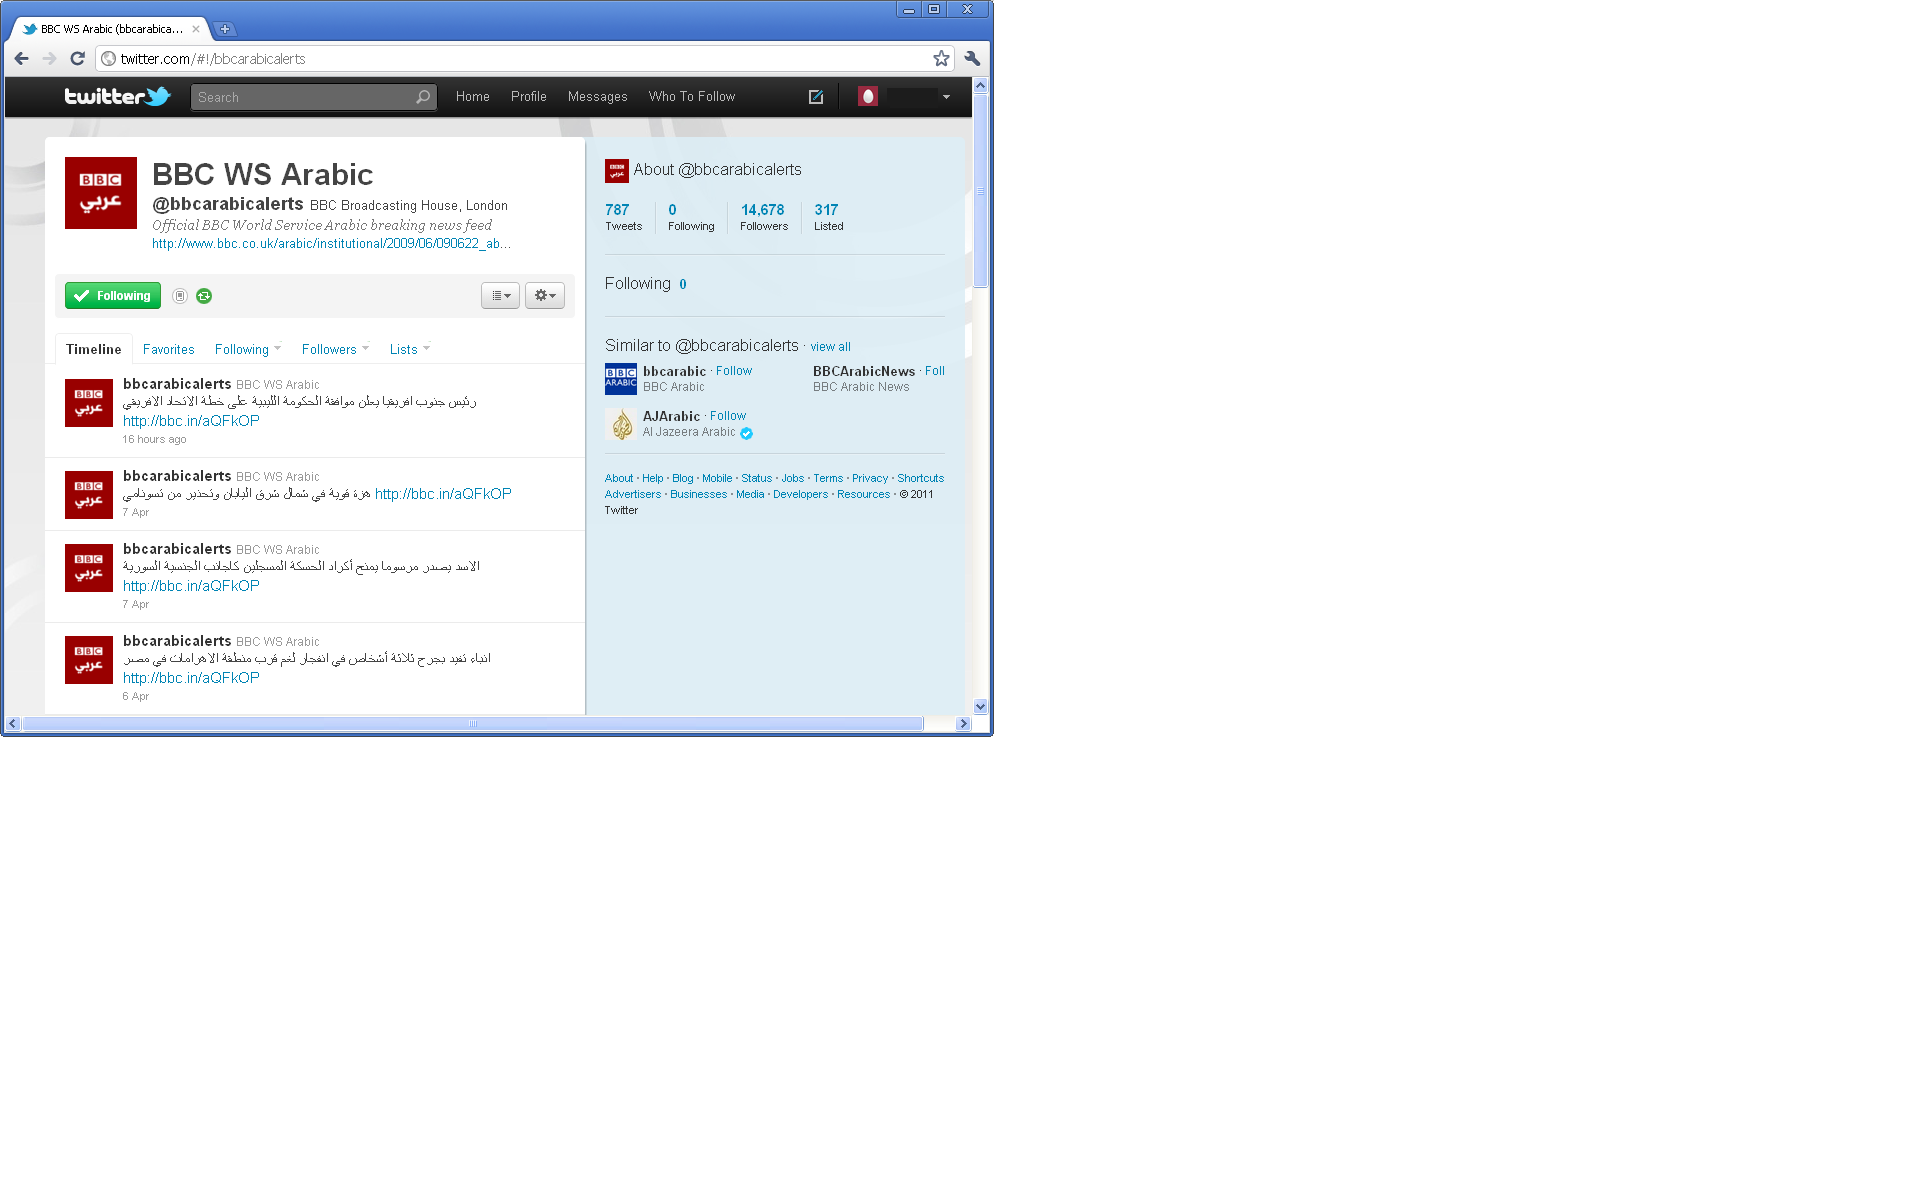The image size is (1924, 1200).
Task: Click the BBC WS Arabic profile picture
Action: 101,193
